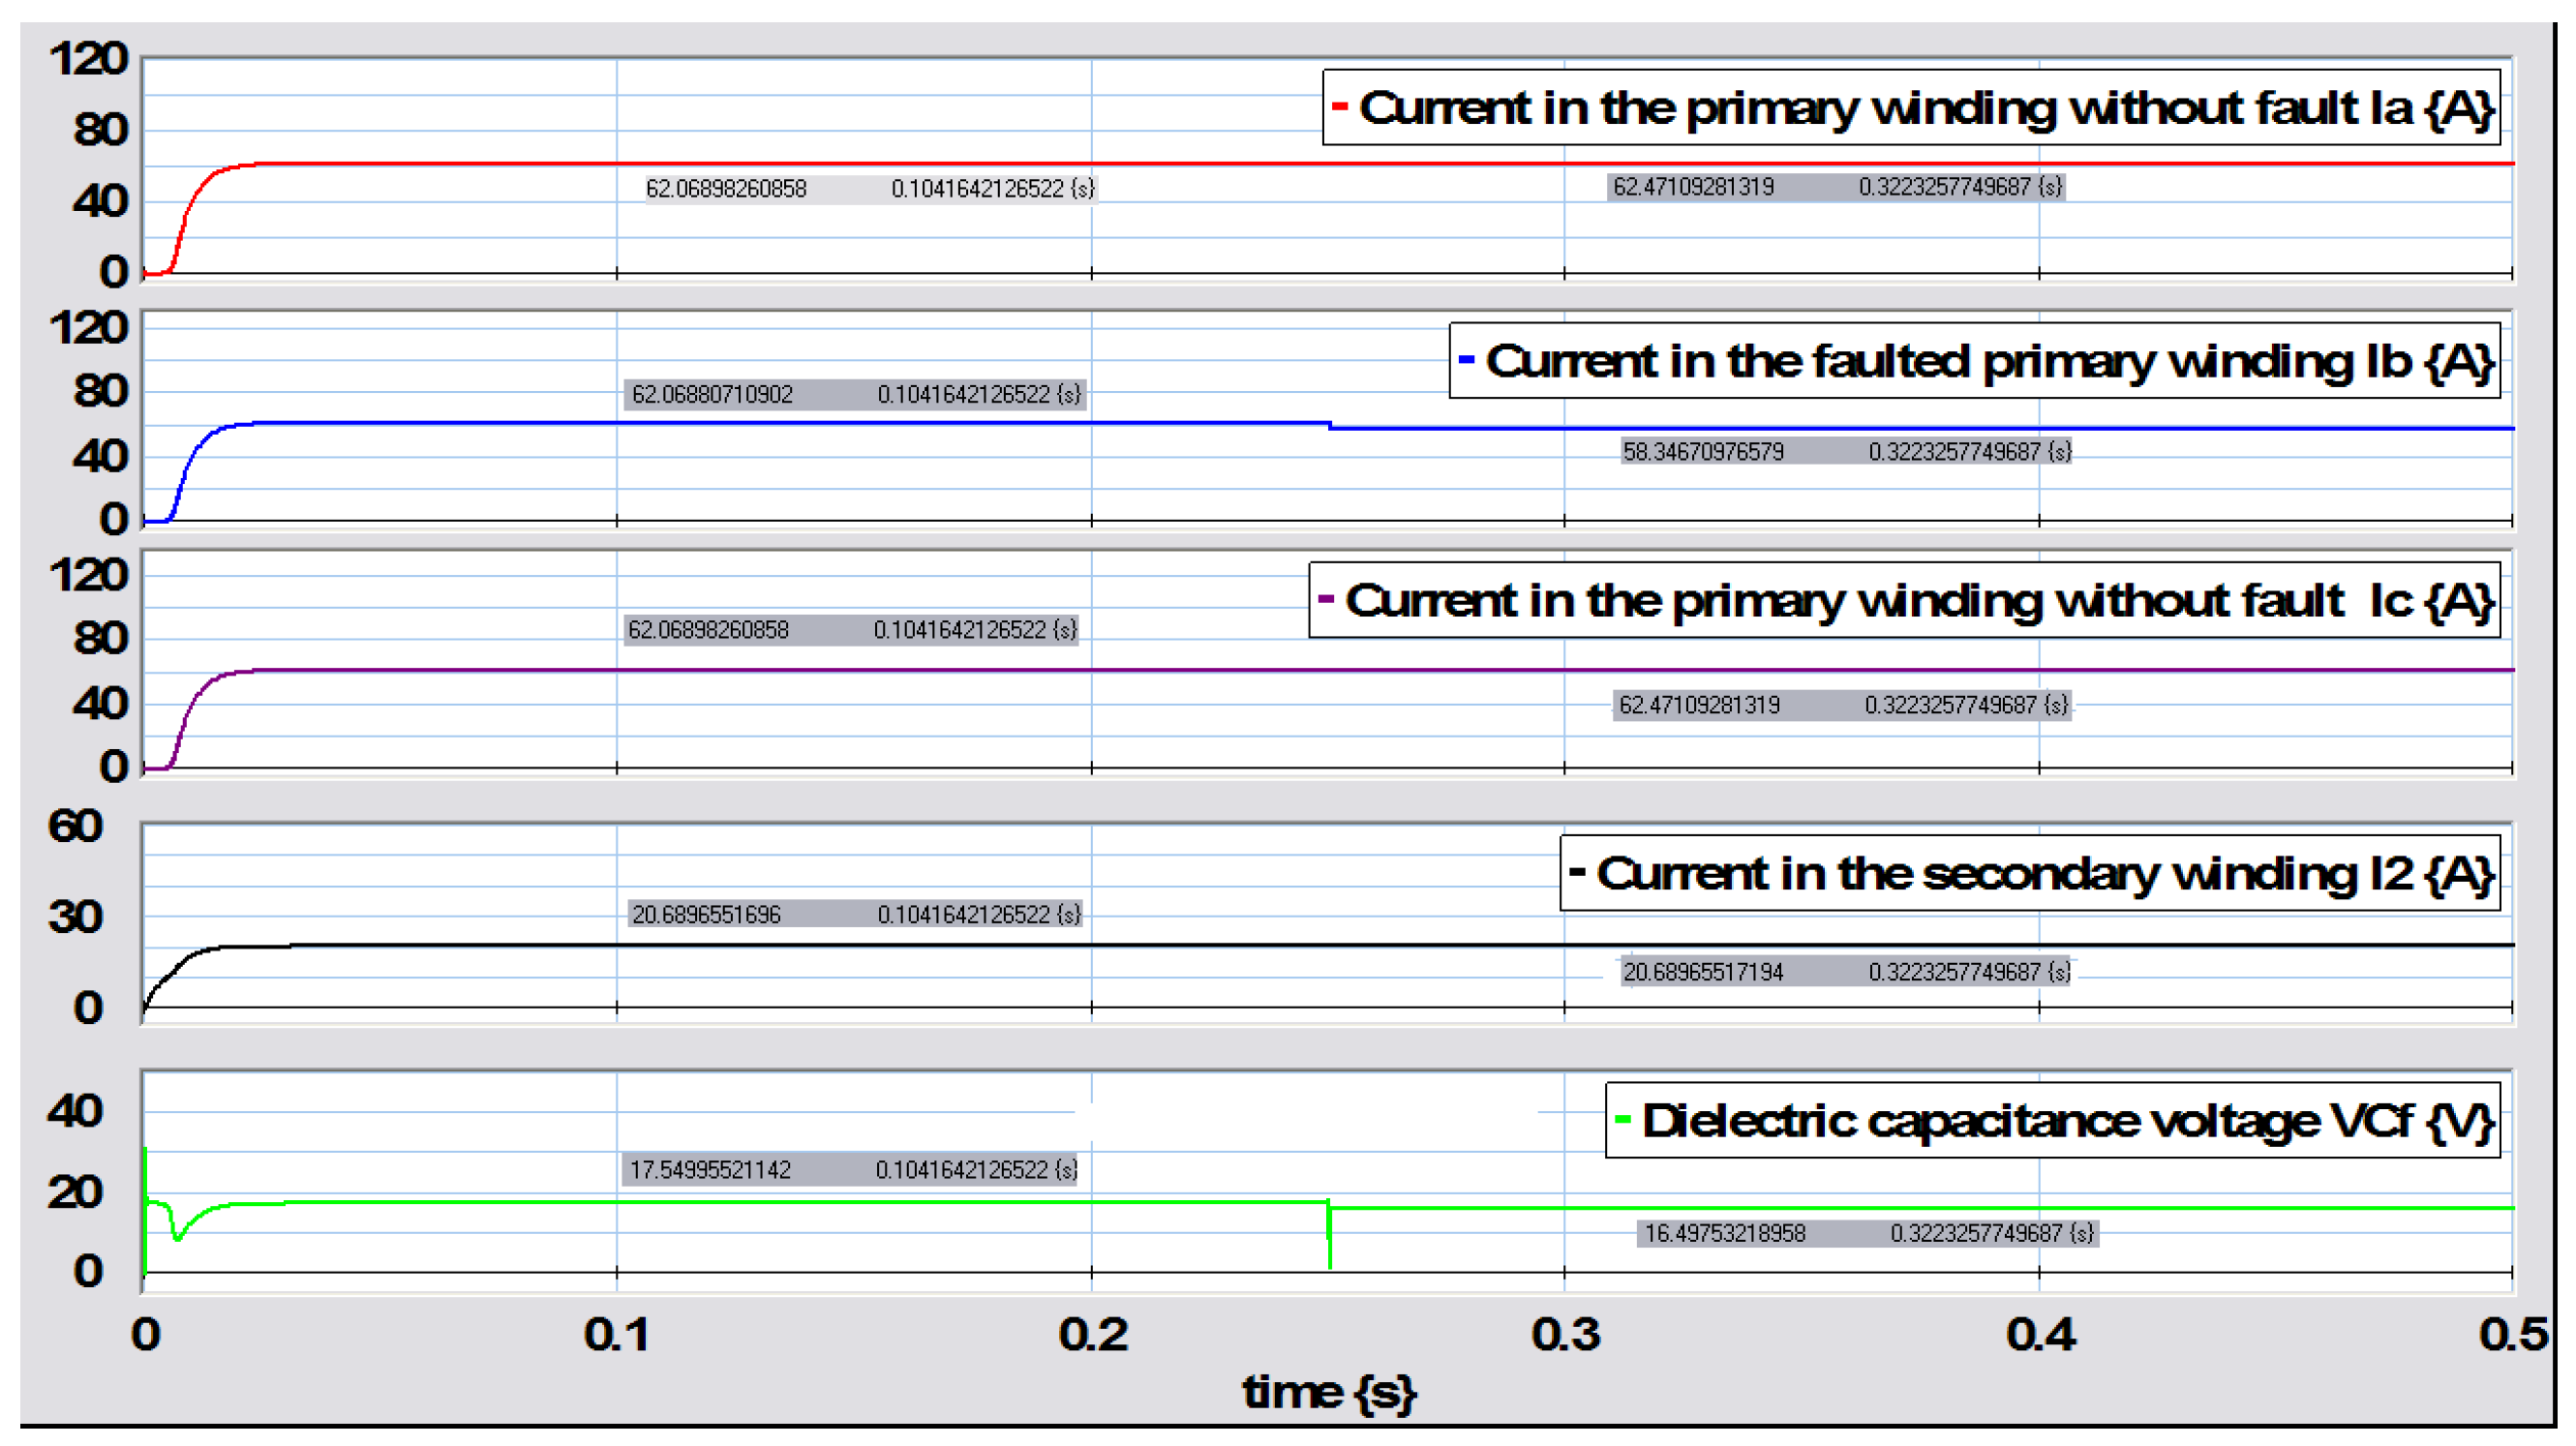The image size is (2576, 1446).
Task: Click the blue Ib legend color marker
Action: [1466, 358]
